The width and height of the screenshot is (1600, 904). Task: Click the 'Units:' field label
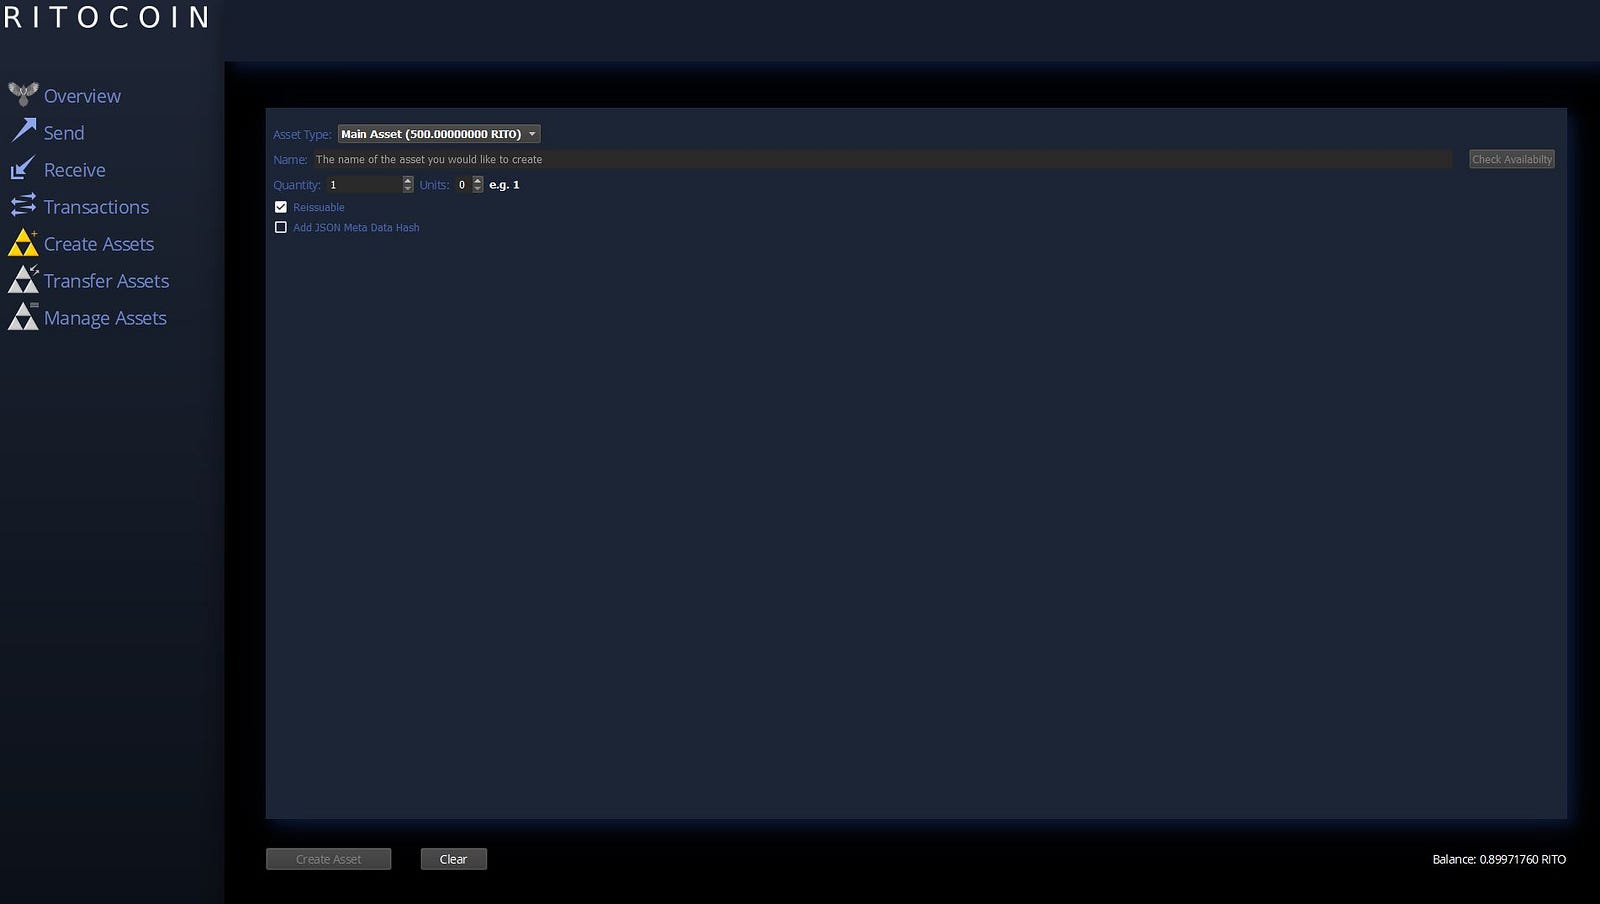point(434,185)
